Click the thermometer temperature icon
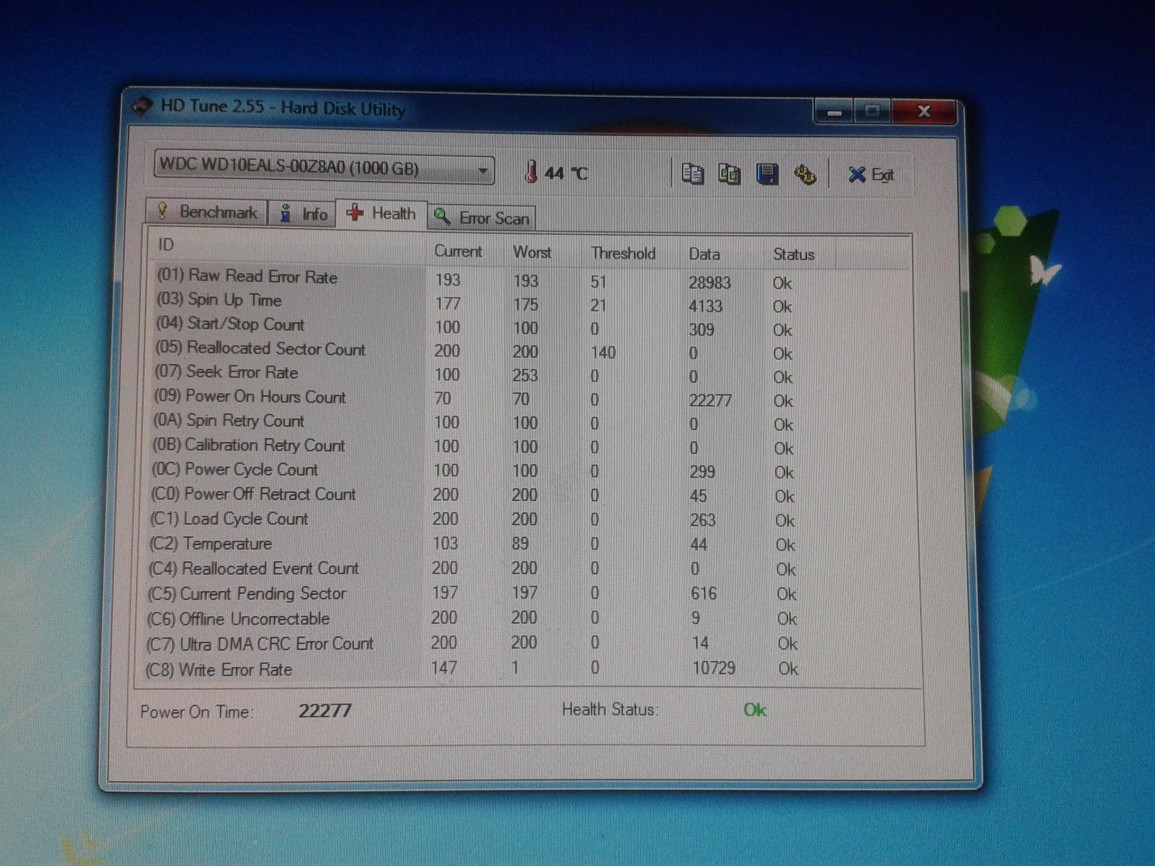The width and height of the screenshot is (1155, 866). click(x=530, y=172)
